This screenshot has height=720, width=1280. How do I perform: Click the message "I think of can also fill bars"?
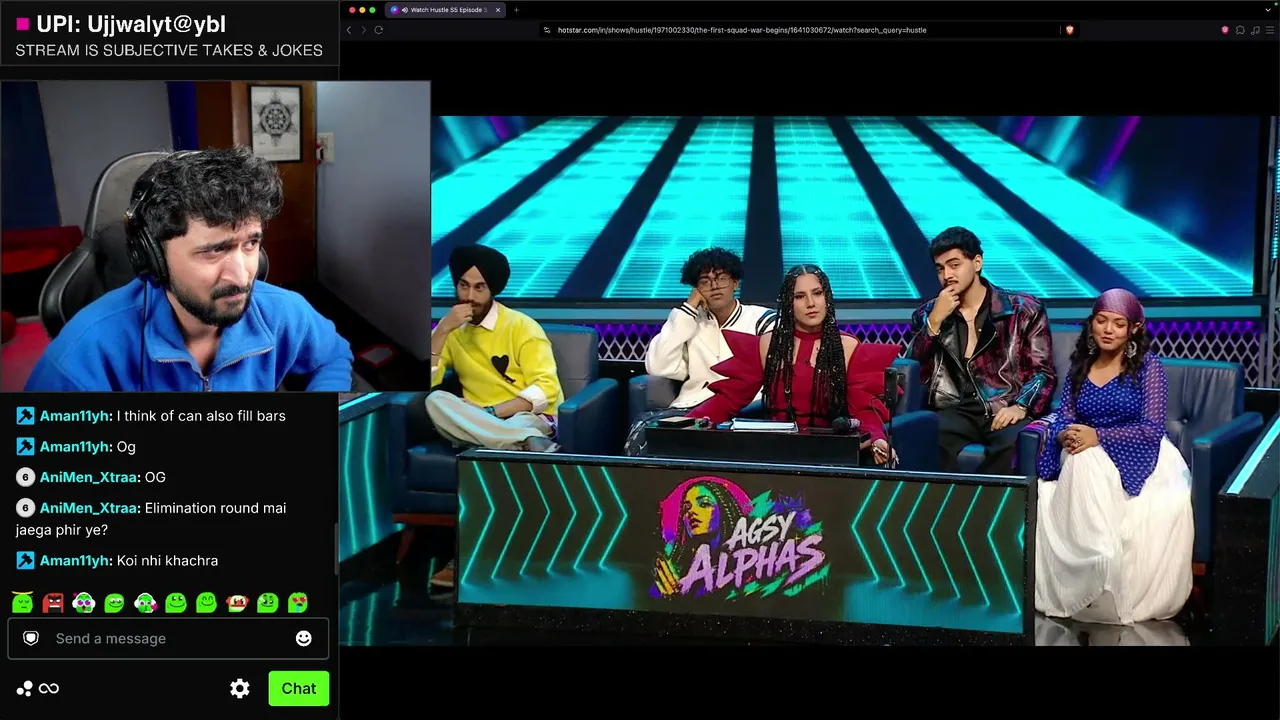click(201, 416)
